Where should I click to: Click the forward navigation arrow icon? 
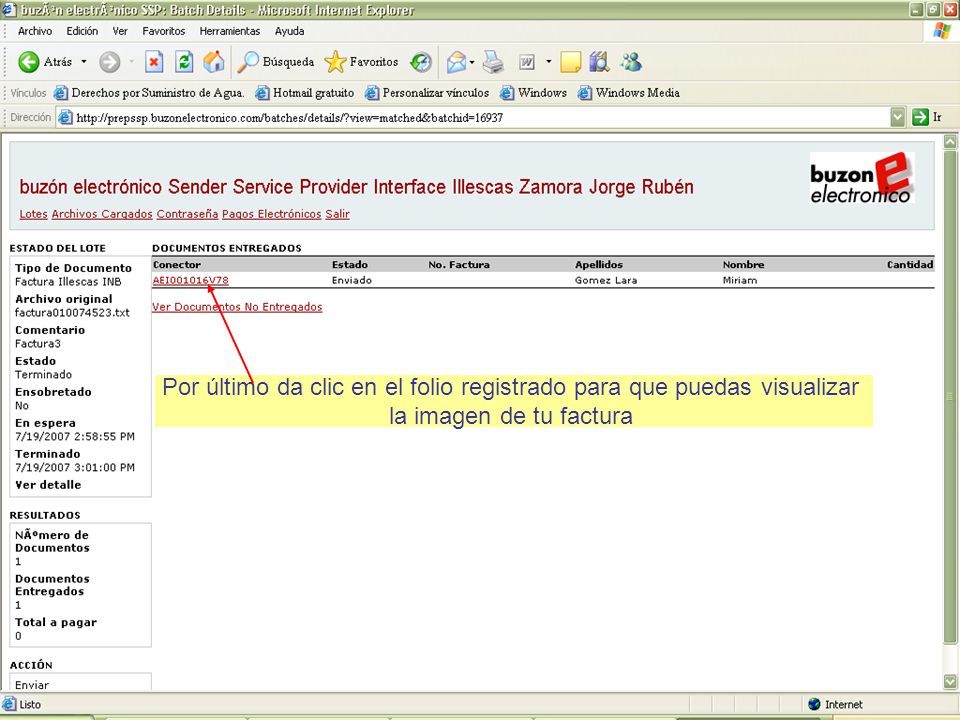(x=110, y=62)
